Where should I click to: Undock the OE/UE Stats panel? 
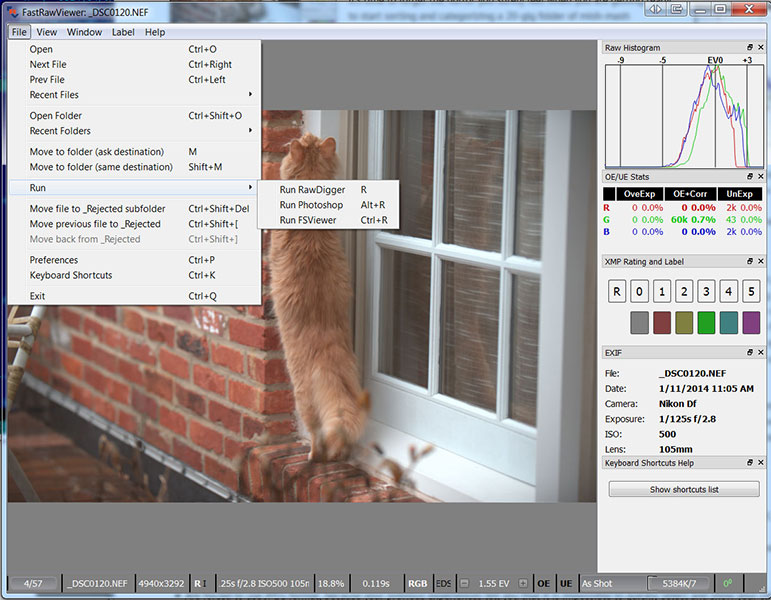pos(749,177)
